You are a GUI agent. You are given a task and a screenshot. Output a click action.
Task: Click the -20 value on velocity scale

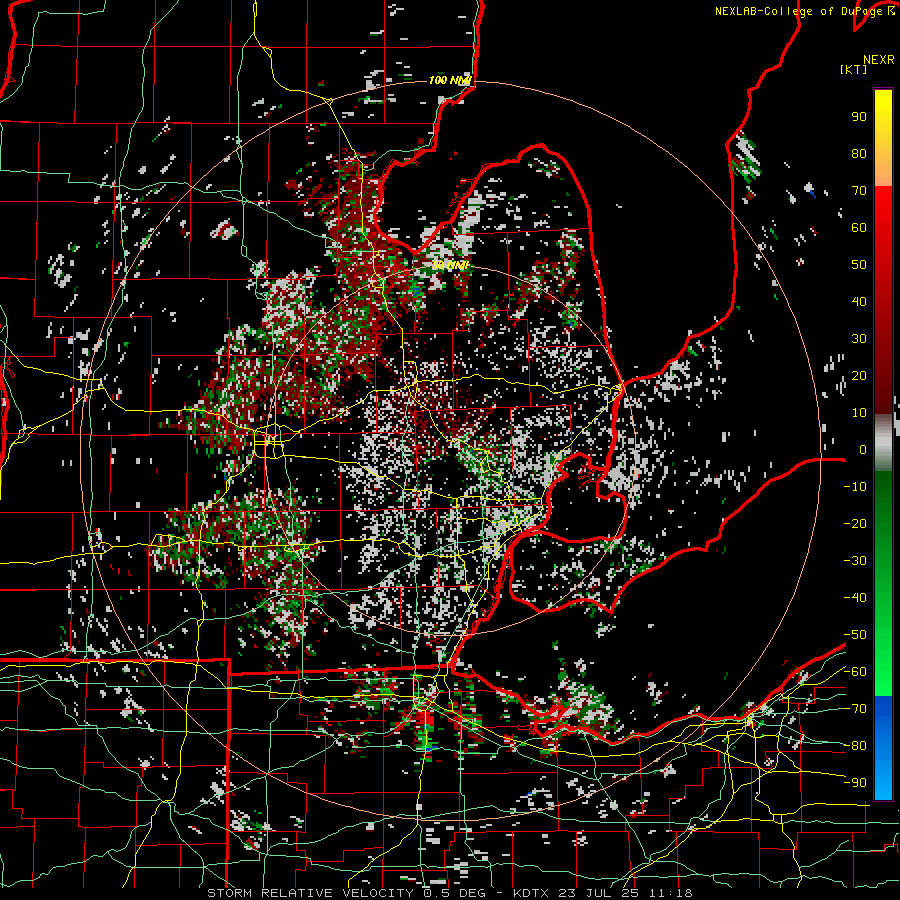855,523
